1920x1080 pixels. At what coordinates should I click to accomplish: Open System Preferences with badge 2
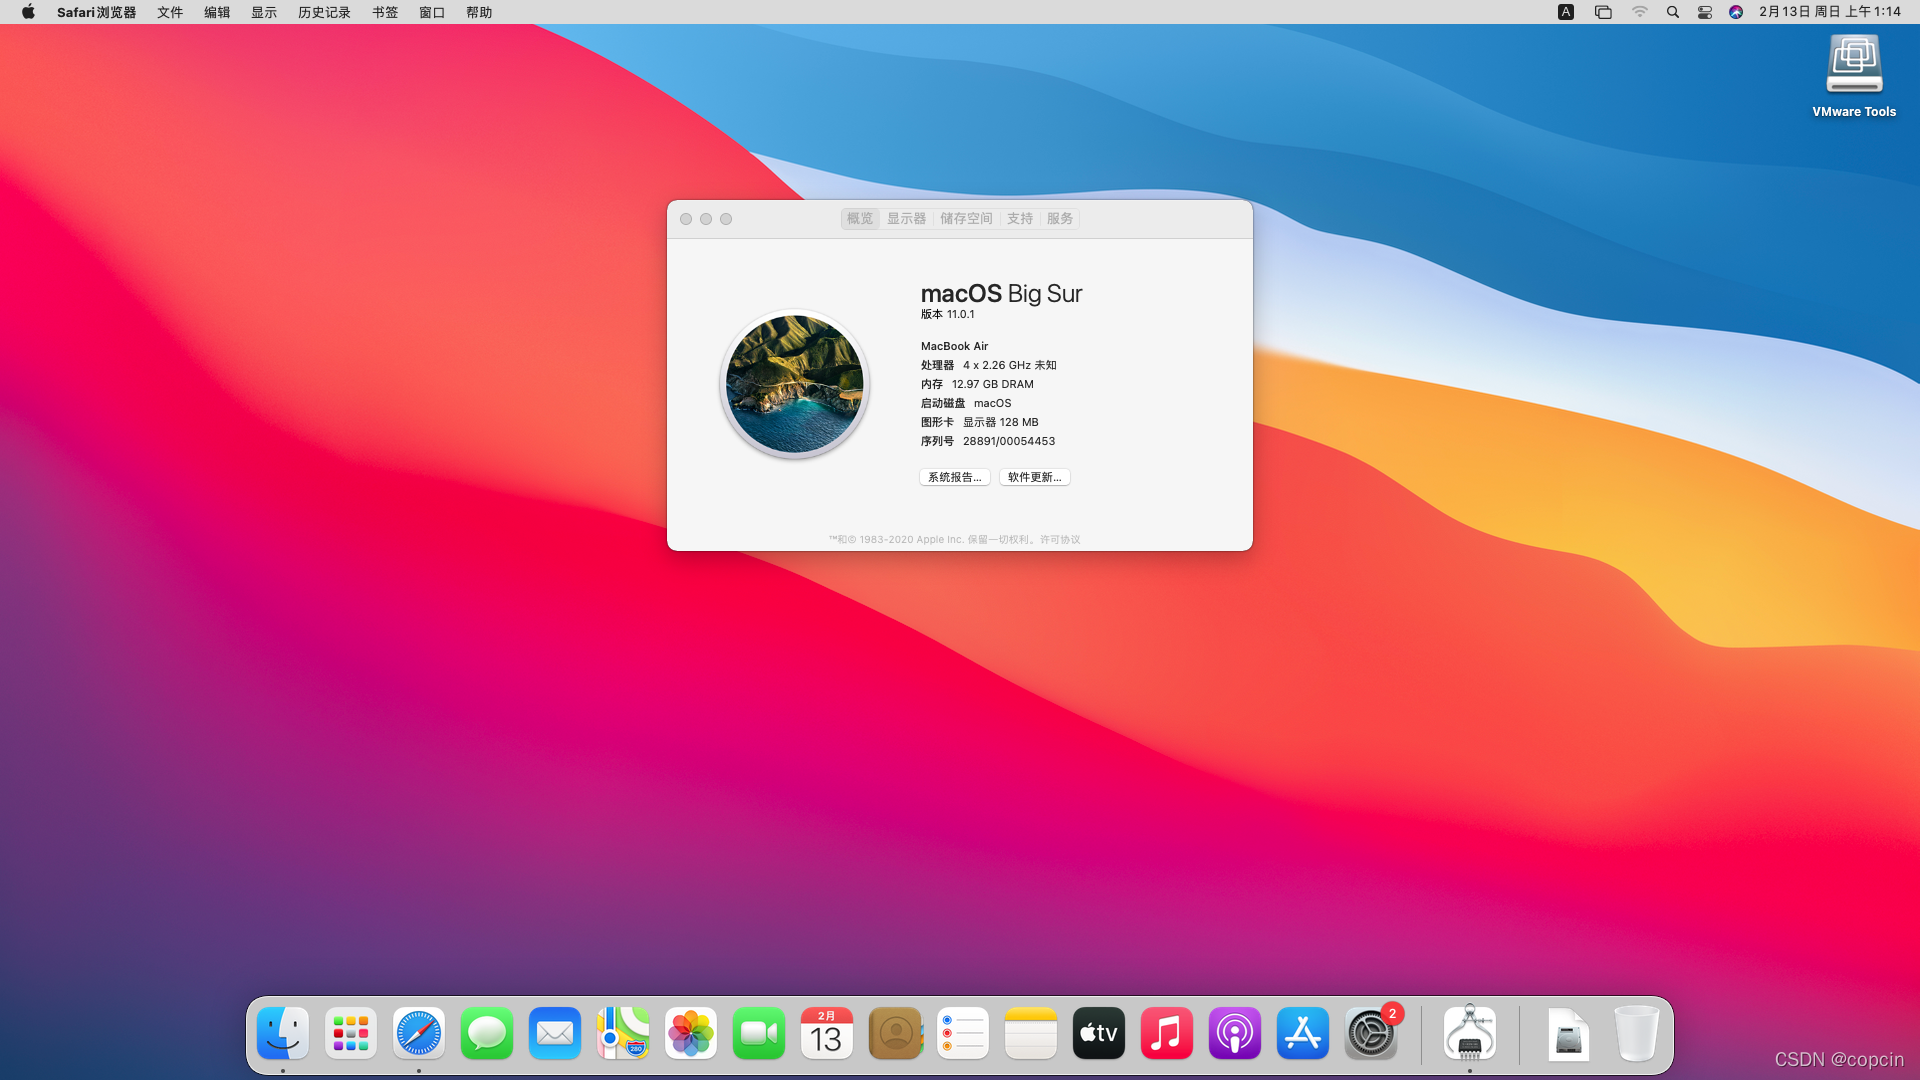click(1371, 1033)
